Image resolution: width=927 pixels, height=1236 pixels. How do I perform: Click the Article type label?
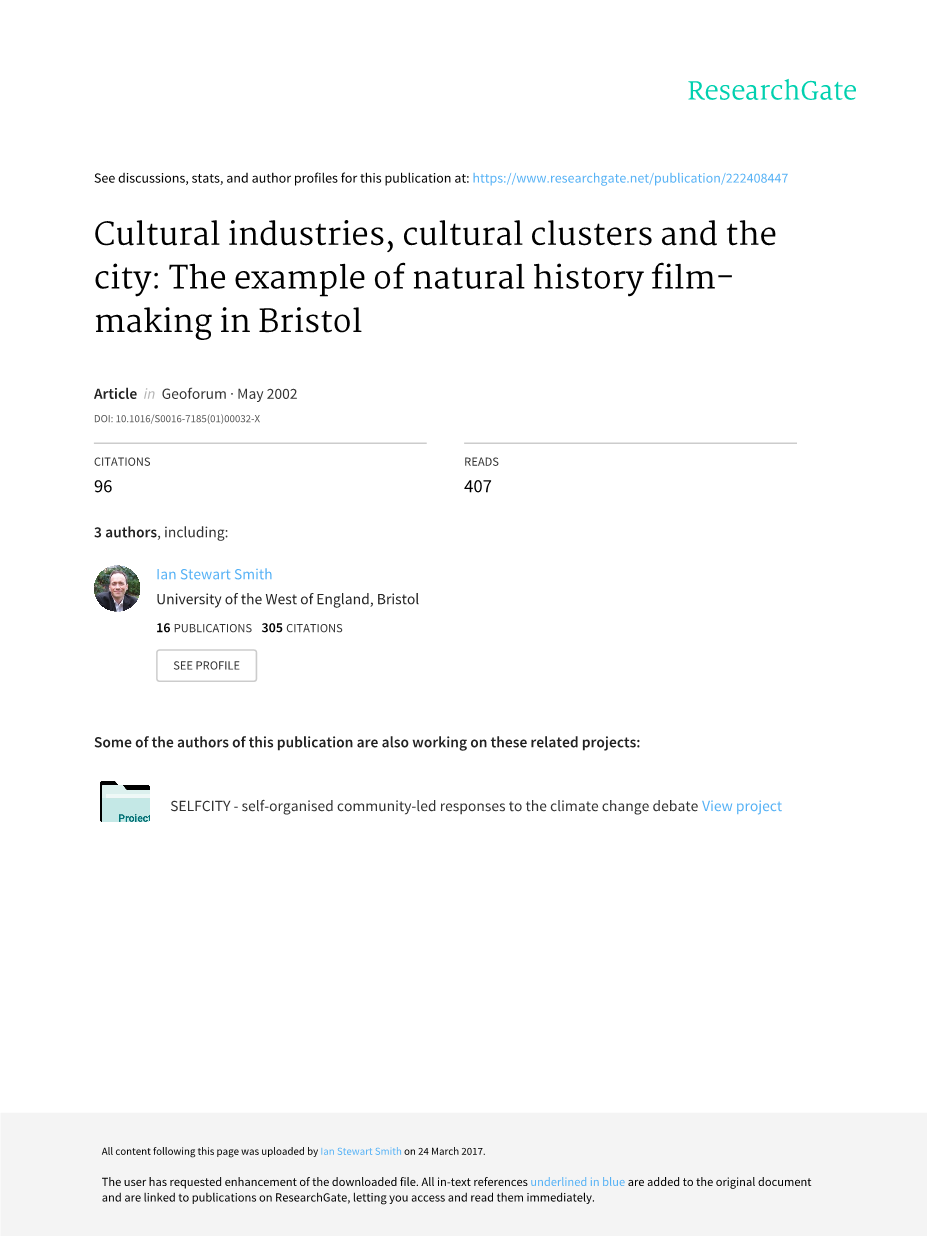[x=115, y=394]
